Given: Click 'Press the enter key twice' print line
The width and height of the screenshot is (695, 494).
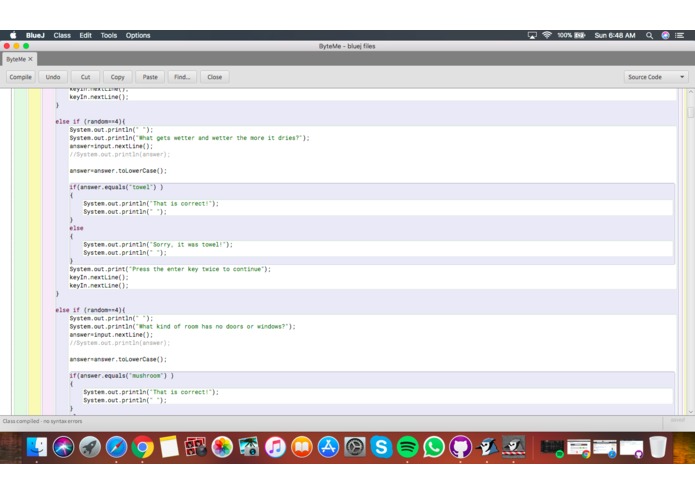Looking at the screenshot, I should [170, 269].
